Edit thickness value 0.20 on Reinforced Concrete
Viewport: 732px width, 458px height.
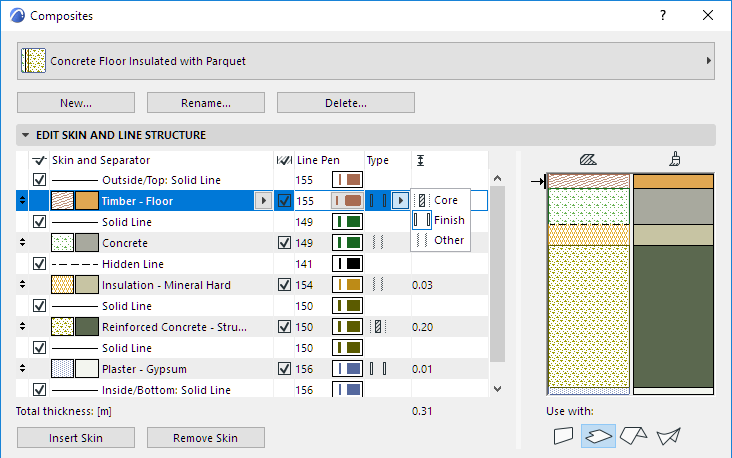point(422,327)
